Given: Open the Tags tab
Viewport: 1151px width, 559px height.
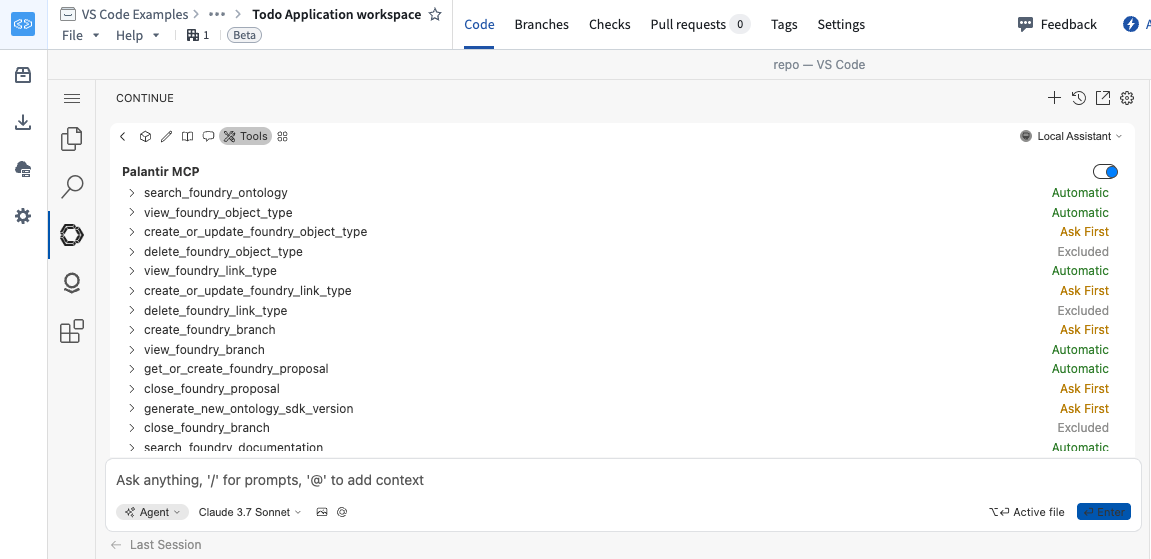Looking at the screenshot, I should point(784,24).
